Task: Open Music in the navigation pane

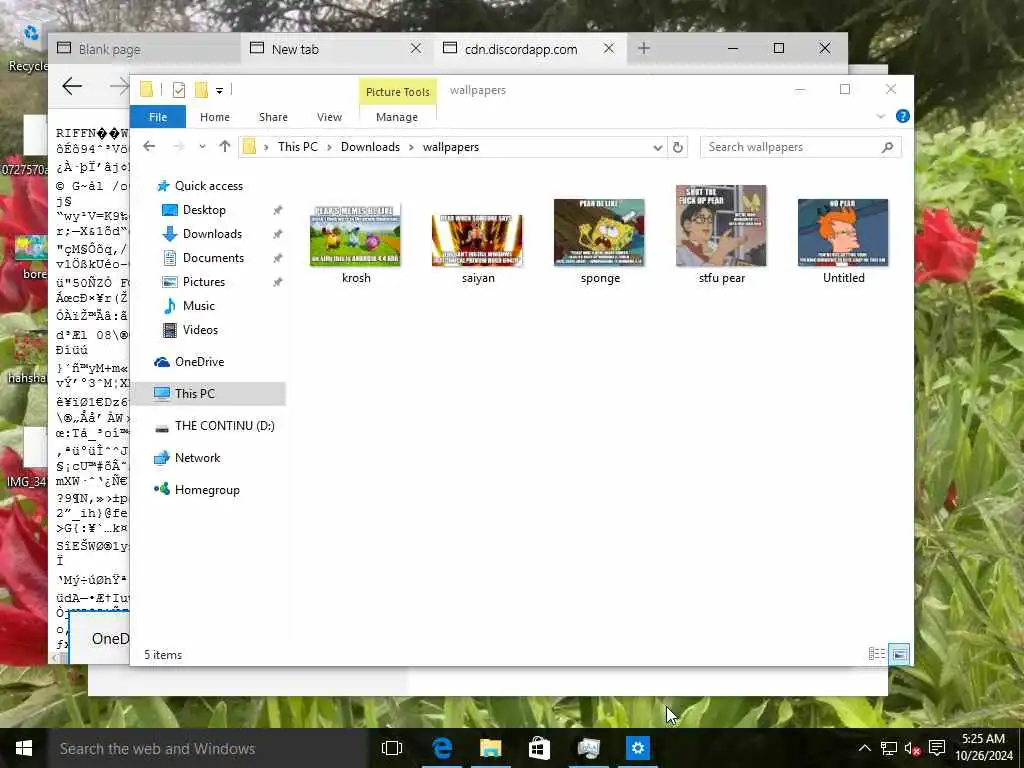Action: click(199, 306)
